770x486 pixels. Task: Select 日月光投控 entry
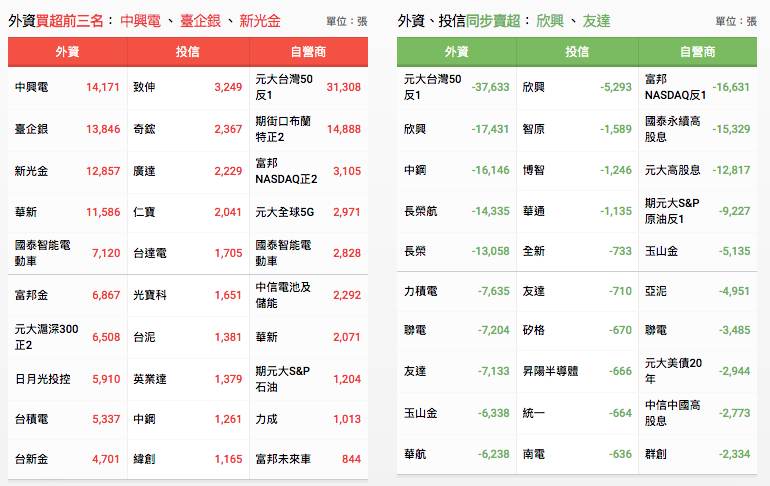pyautogui.click(x=43, y=379)
